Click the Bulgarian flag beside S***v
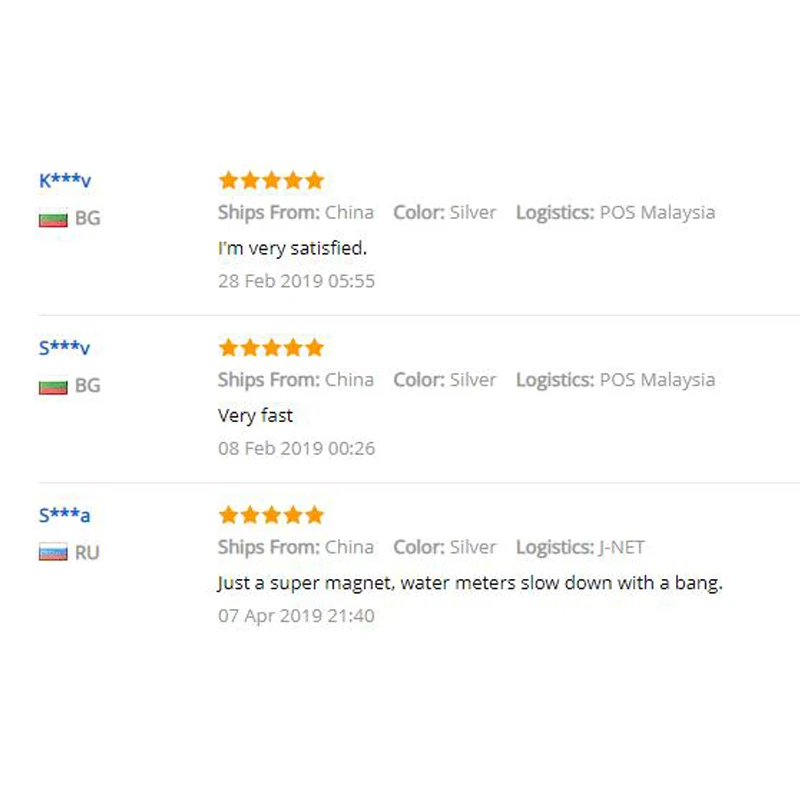This screenshot has height=800, width=800. click(53, 387)
